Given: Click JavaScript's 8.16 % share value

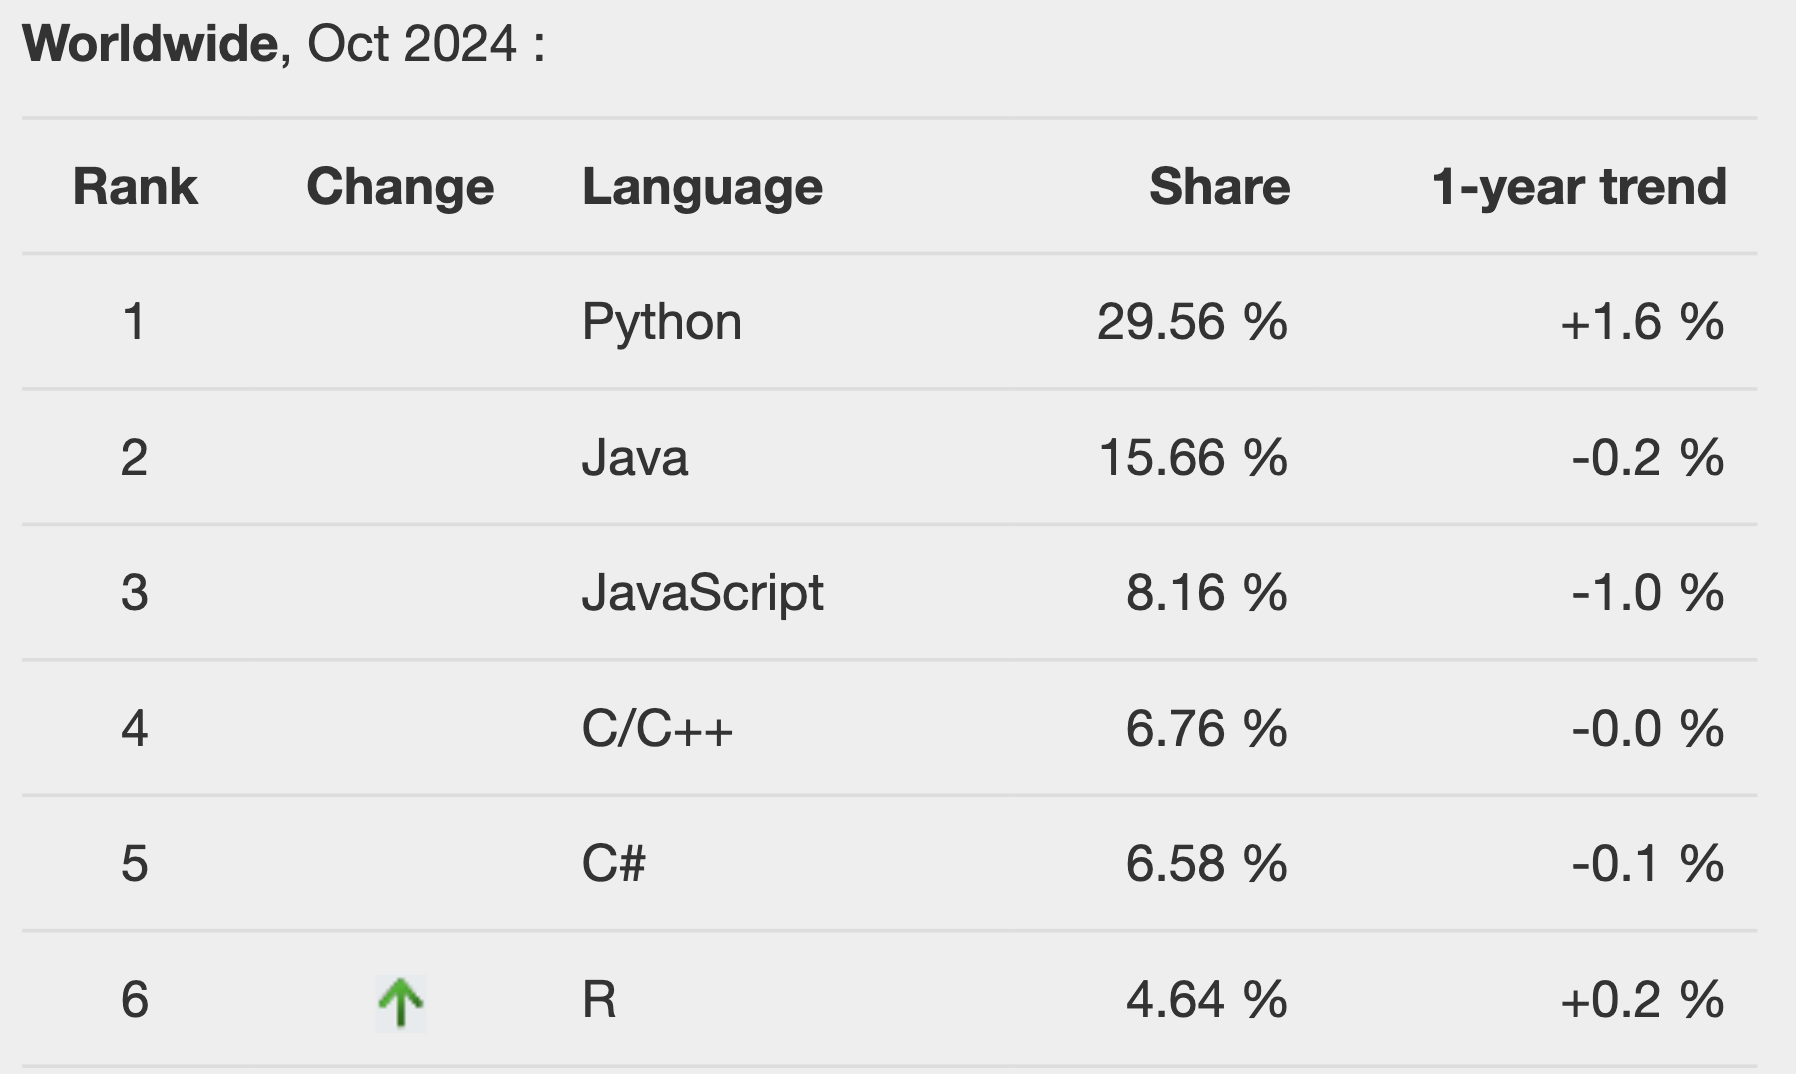Looking at the screenshot, I should pos(1206,593).
